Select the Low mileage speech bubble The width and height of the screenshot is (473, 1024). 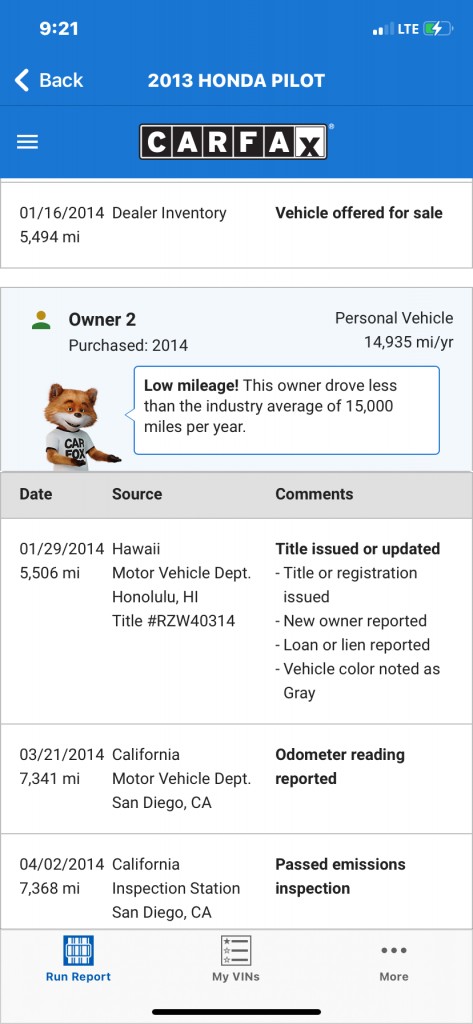[x=286, y=410]
